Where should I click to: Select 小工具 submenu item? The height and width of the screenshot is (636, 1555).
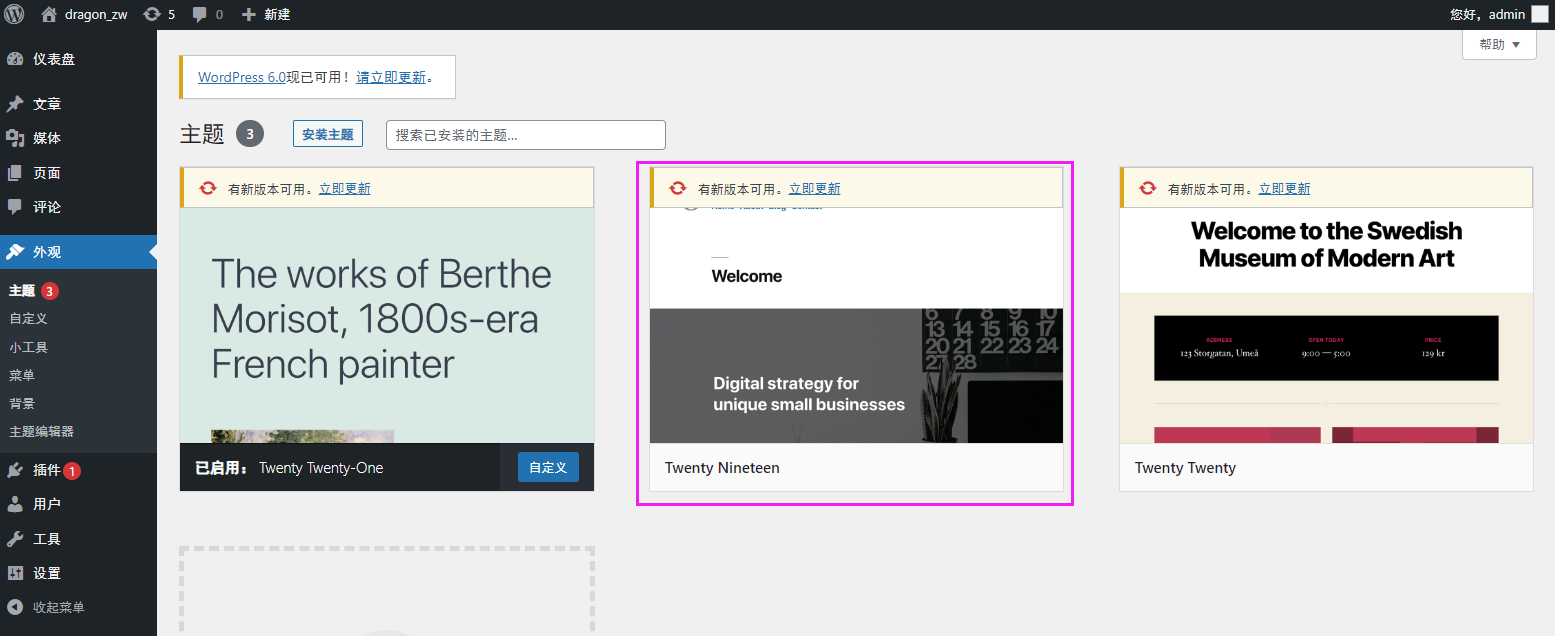click(28, 347)
